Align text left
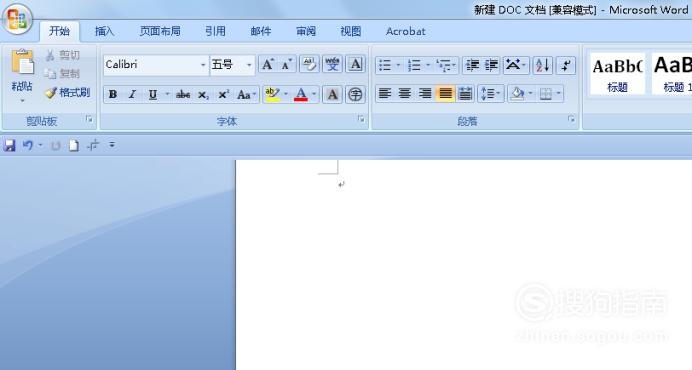The height and width of the screenshot is (370, 692). [x=385, y=94]
